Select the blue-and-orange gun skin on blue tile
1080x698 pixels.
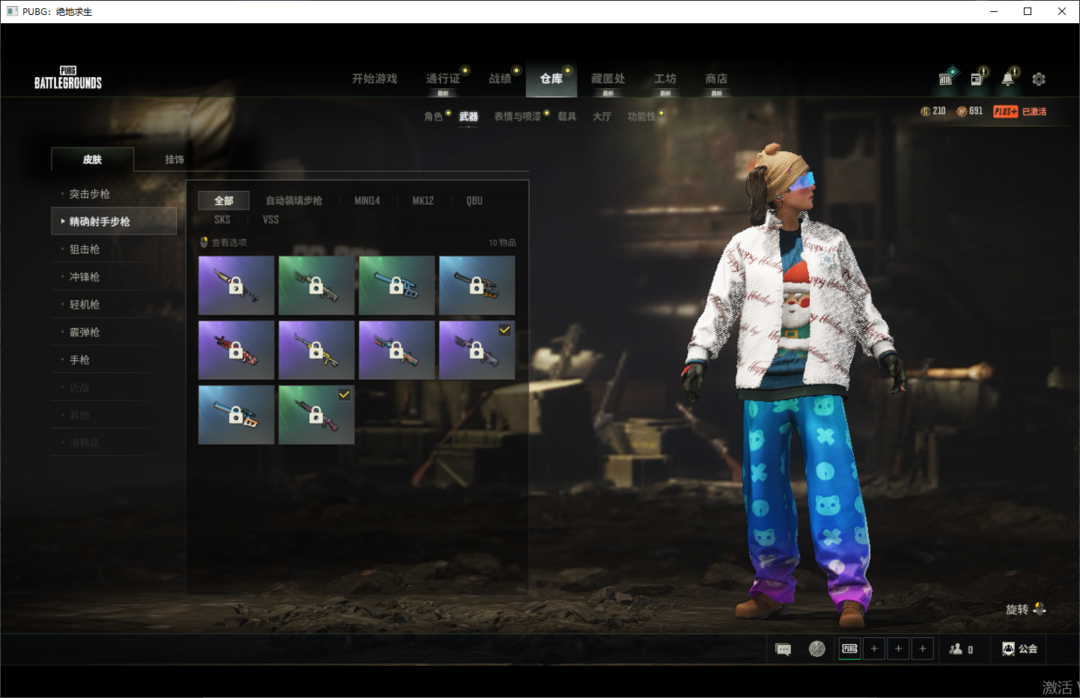point(236,415)
